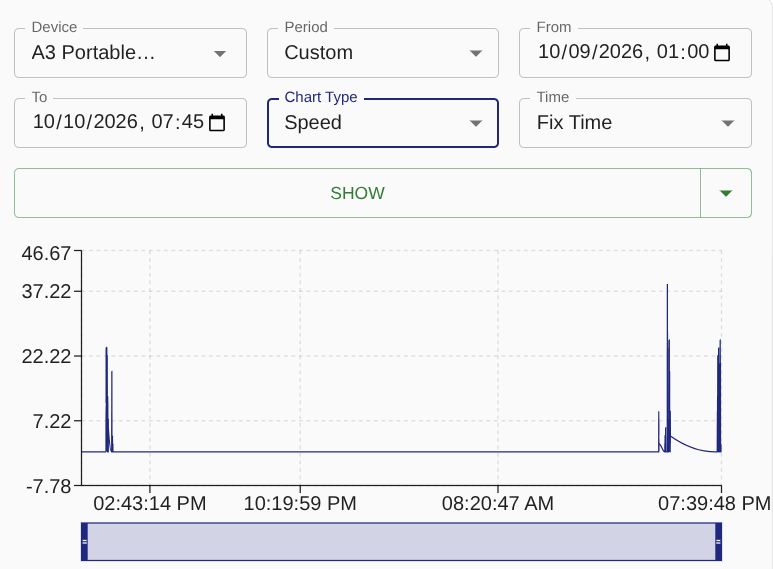This screenshot has width=773, height=569.
Task: Click the 08:20:47 AM axis label
Action: click(x=497, y=503)
